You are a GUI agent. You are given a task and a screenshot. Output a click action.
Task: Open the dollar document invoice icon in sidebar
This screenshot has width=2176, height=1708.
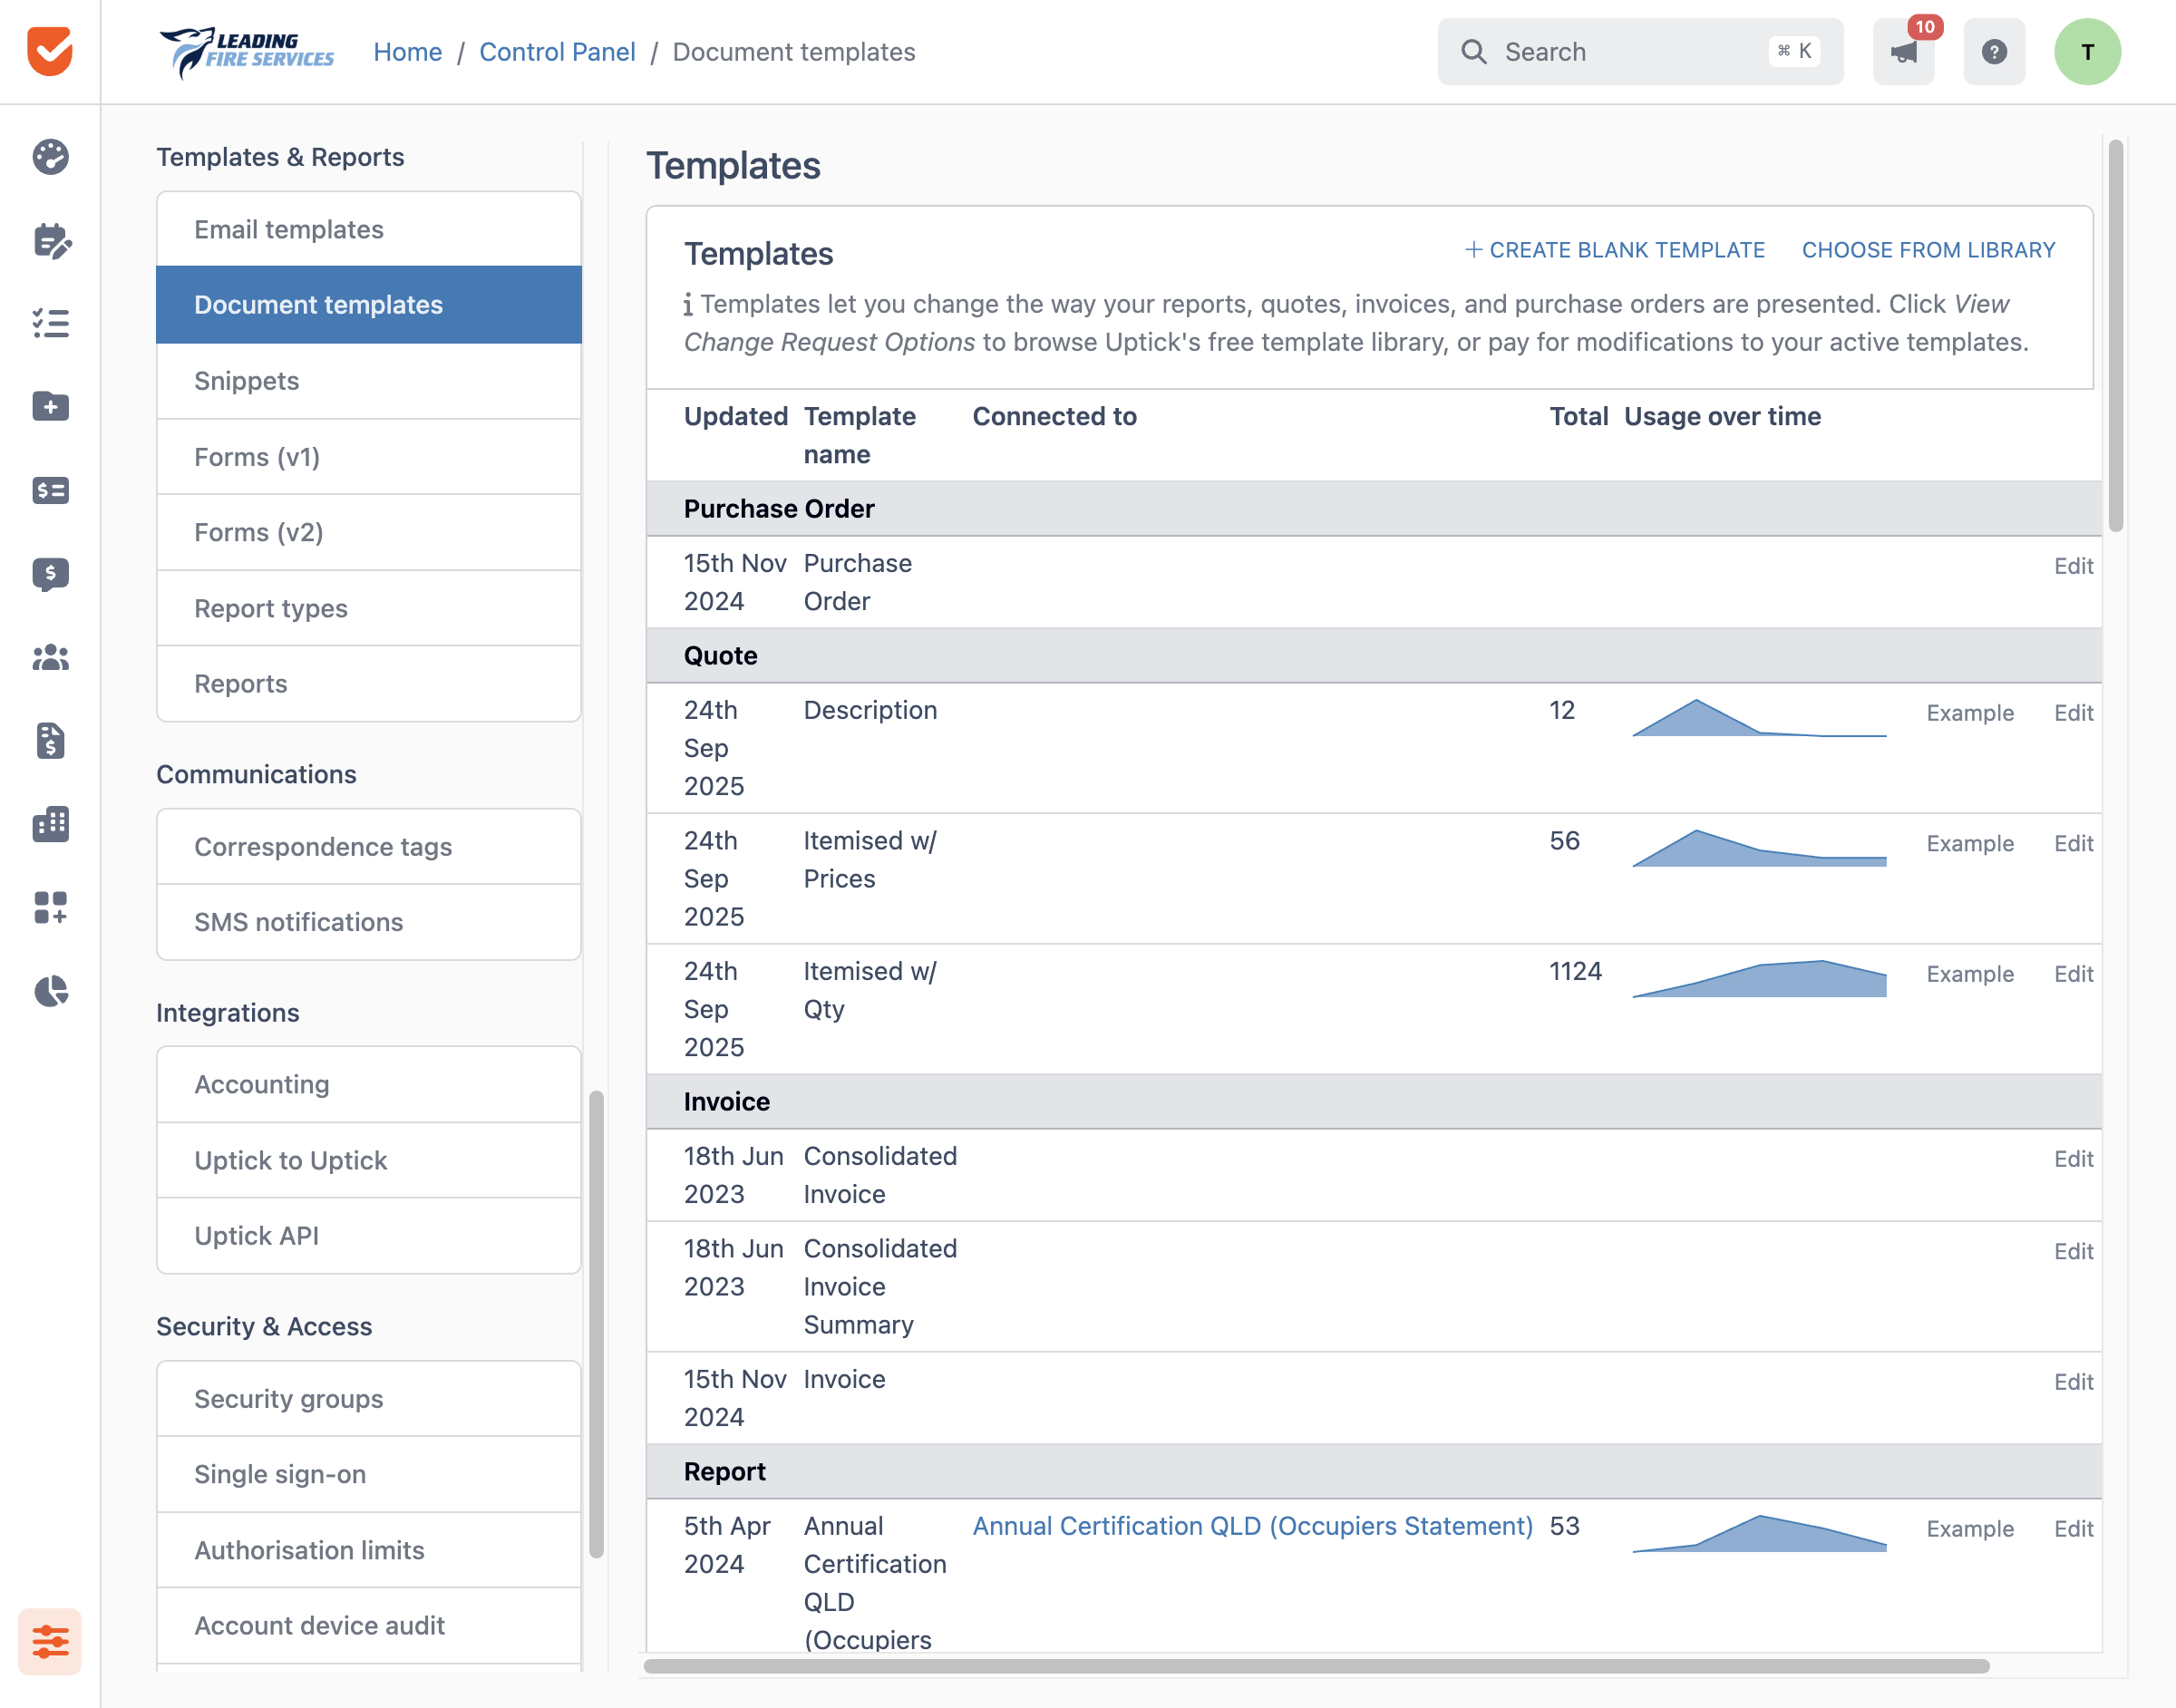pyautogui.click(x=50, y=741)
